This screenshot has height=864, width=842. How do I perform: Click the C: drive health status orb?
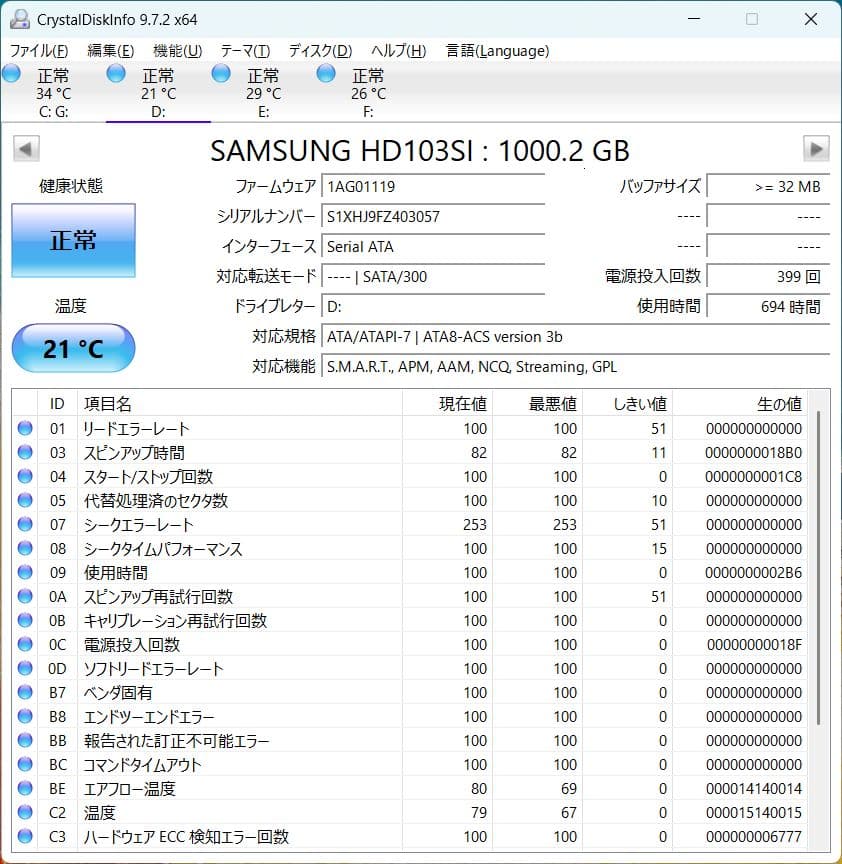[12, 72]
